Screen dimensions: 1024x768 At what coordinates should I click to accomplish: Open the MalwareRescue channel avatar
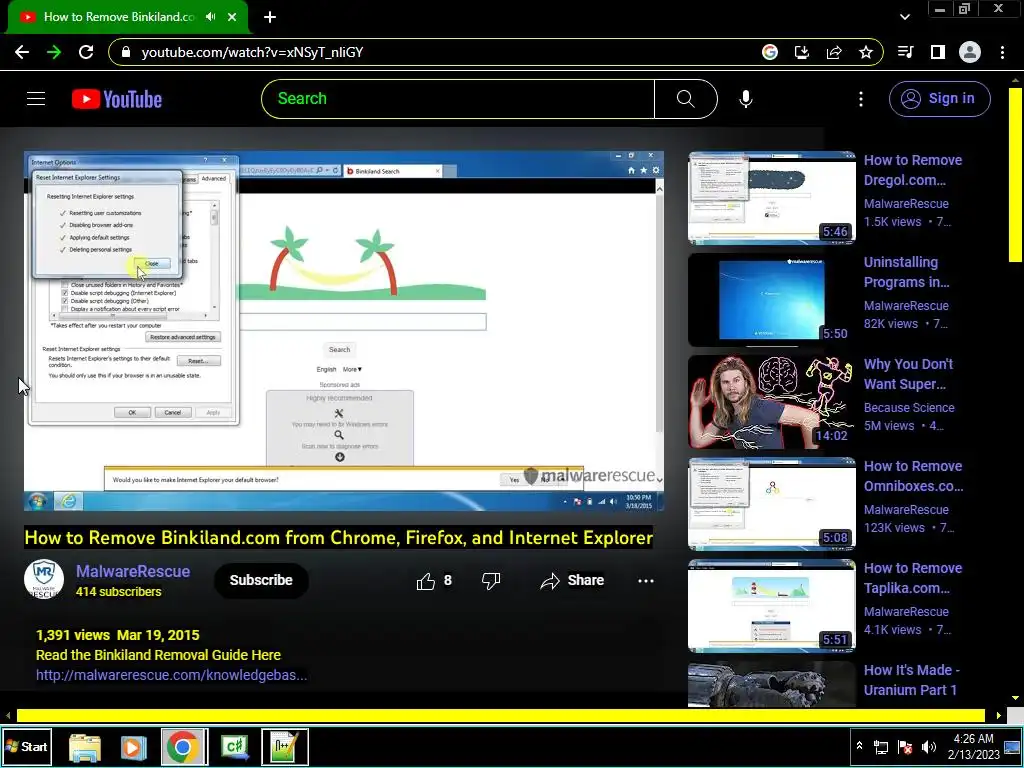click(x=44, y=579)
